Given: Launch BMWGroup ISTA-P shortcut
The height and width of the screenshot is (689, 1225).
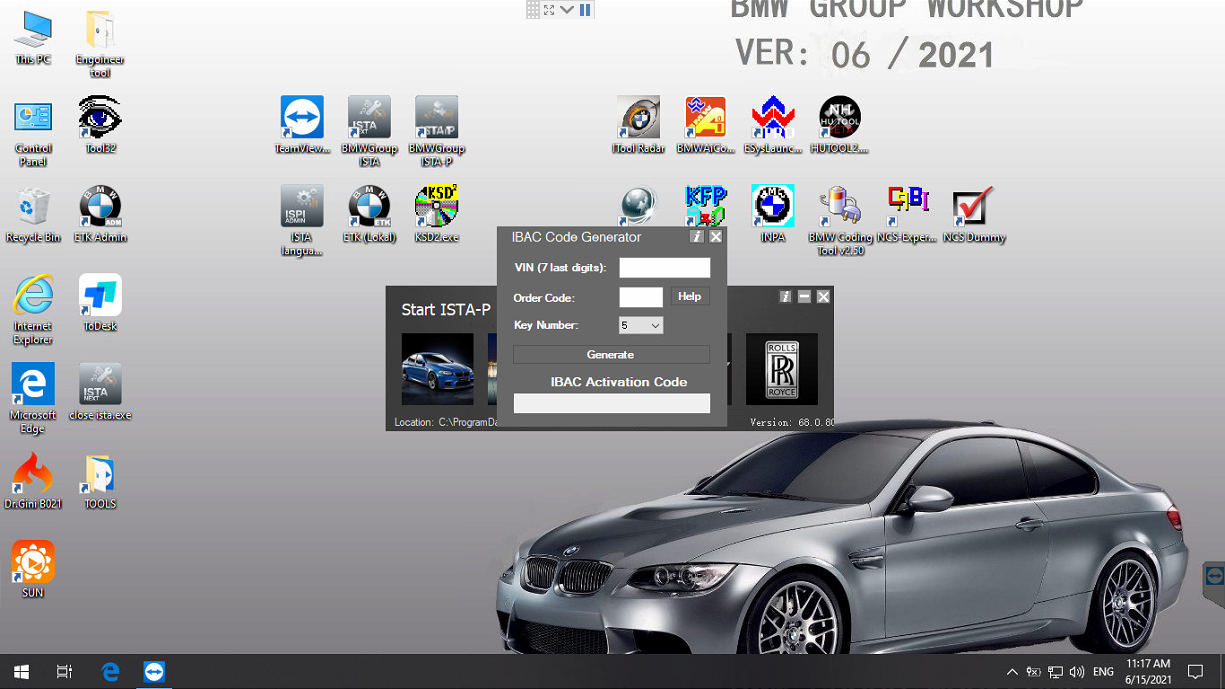Looking at the screenshot, I should (436, 132).
